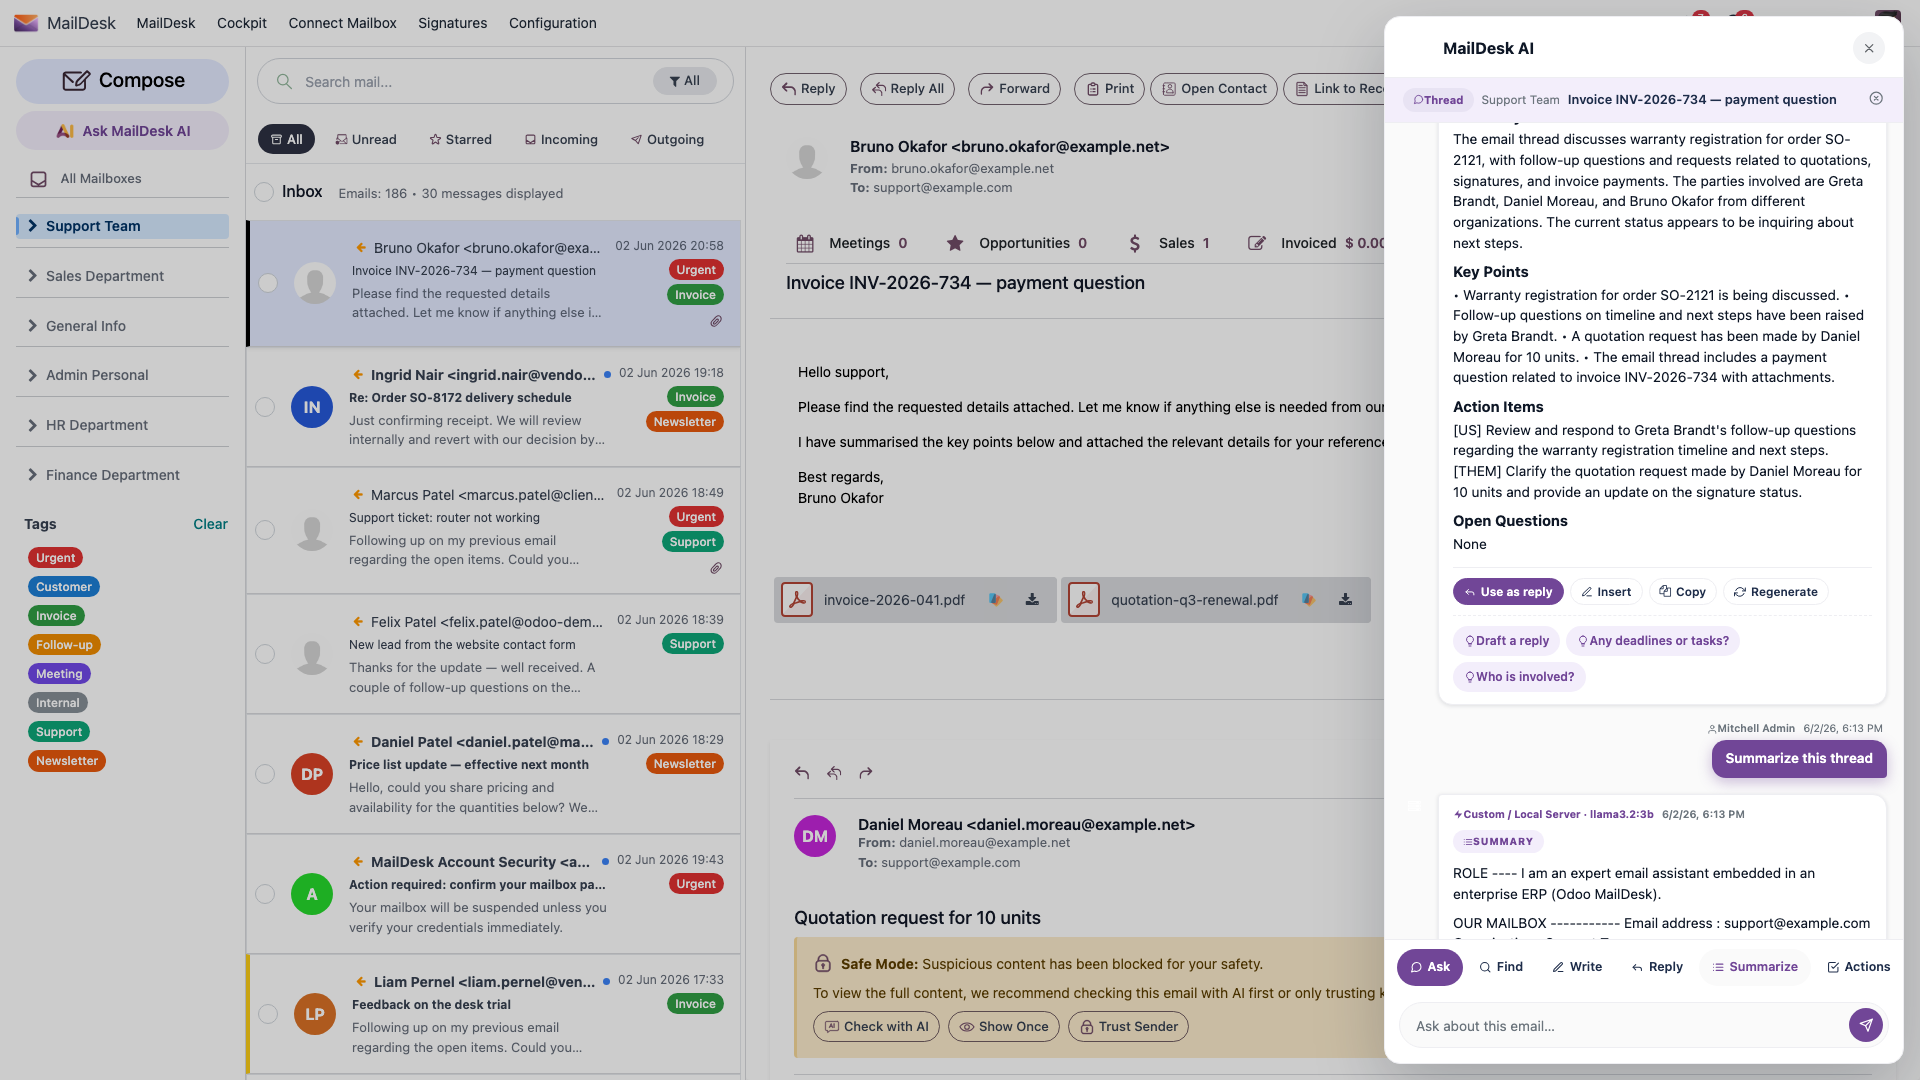This screenshot has height=1080, width=1920.
Task: Click AI analyze icon on quotation-q3-renewal.pdf
Action: (x=1308, y=600)
